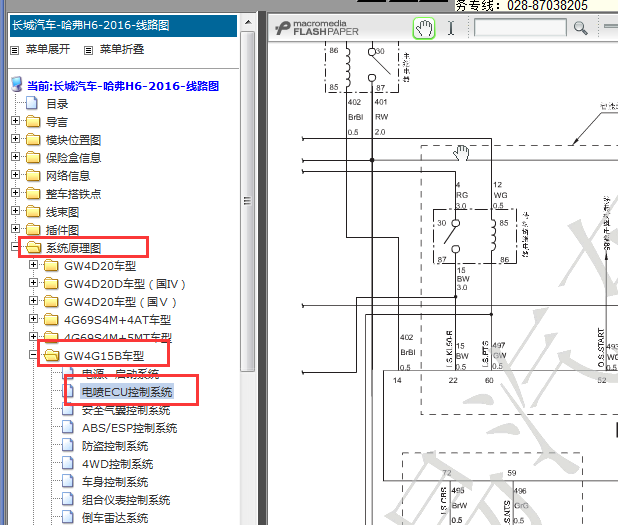Image resolution: width=618 pixels, height=525 pixels.
Task: Click the 保险盒信息 folder icon
Action: tap(33, 157)
